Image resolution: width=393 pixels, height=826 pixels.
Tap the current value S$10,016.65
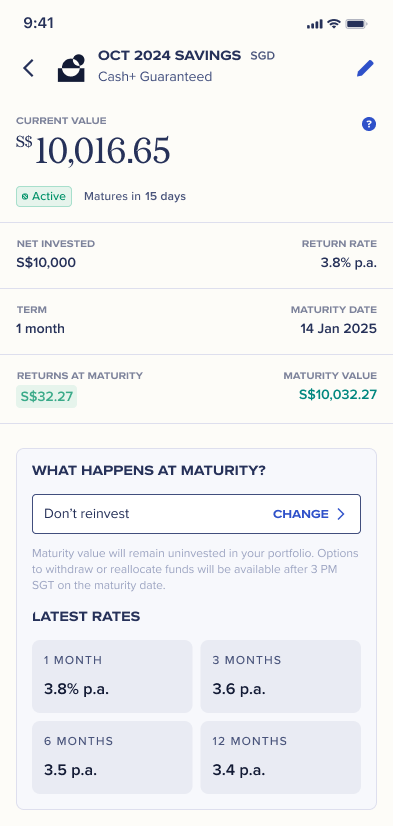tap(93, 151)
